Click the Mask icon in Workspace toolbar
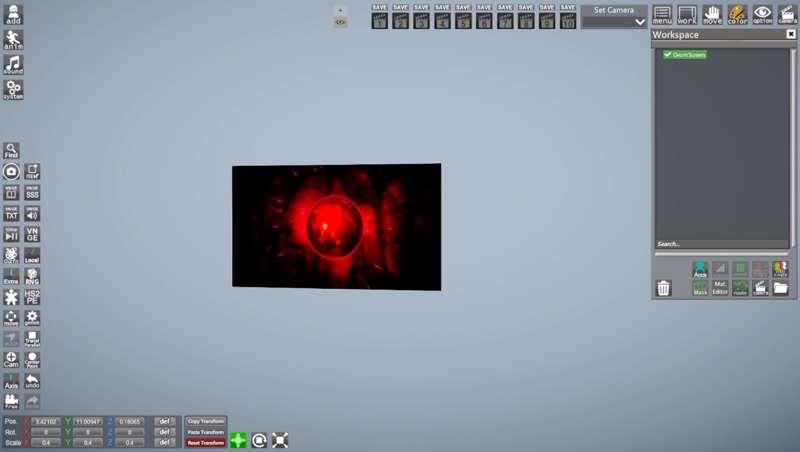 click(x=700, y=288)
